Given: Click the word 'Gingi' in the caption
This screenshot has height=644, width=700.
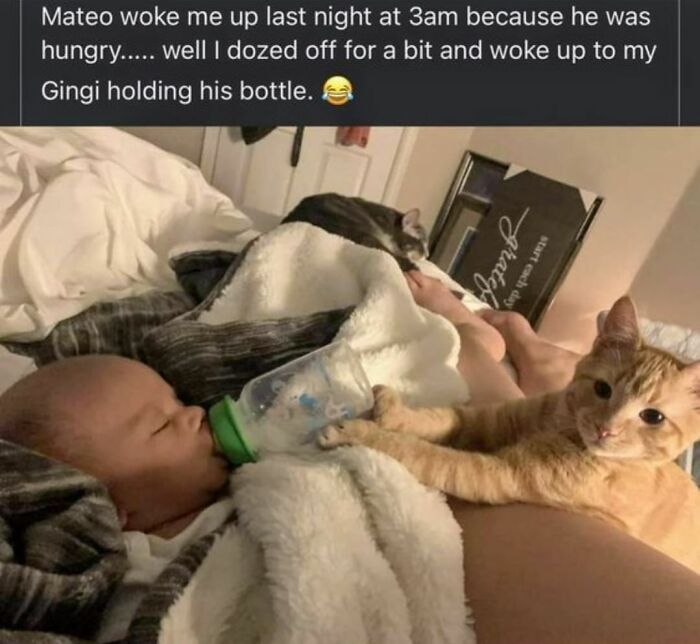Looking at the screenshot, I should click(69, 91).
